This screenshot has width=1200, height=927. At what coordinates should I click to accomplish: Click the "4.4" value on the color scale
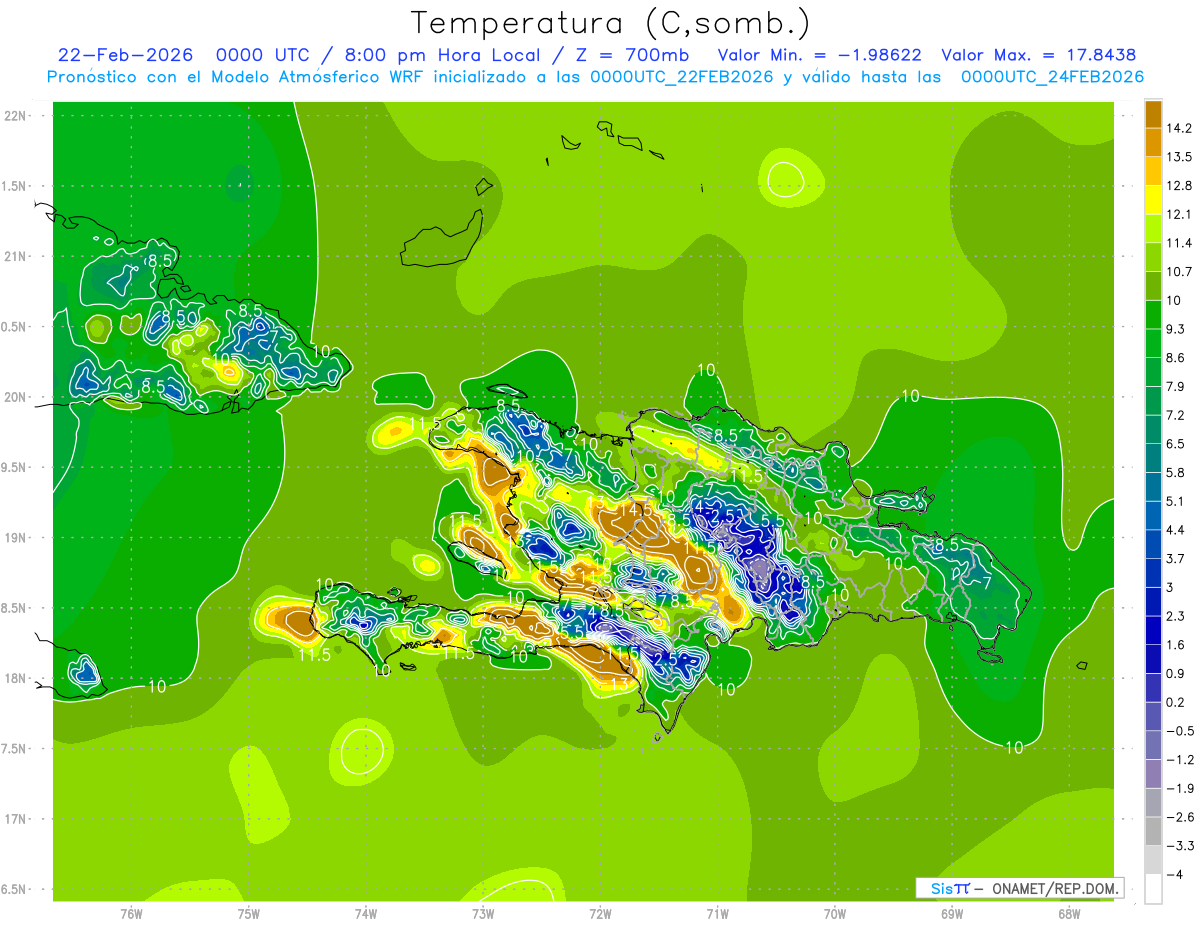[1176, 530]
